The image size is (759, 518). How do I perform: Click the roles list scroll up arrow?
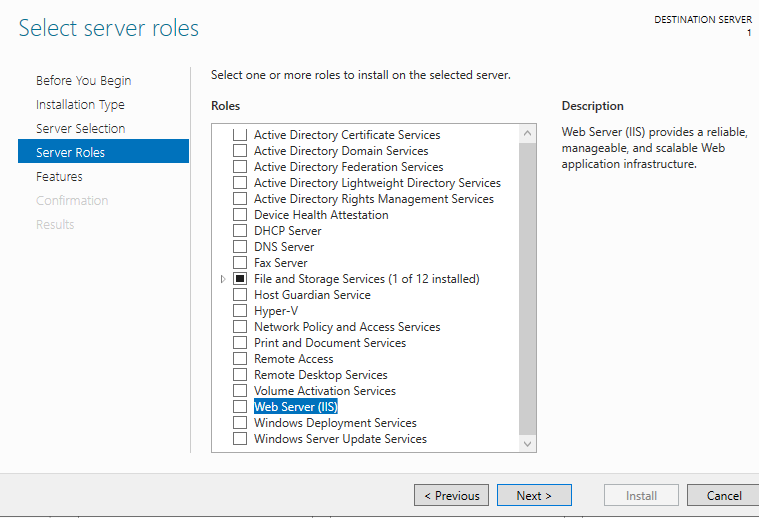(x=528, y=133)
